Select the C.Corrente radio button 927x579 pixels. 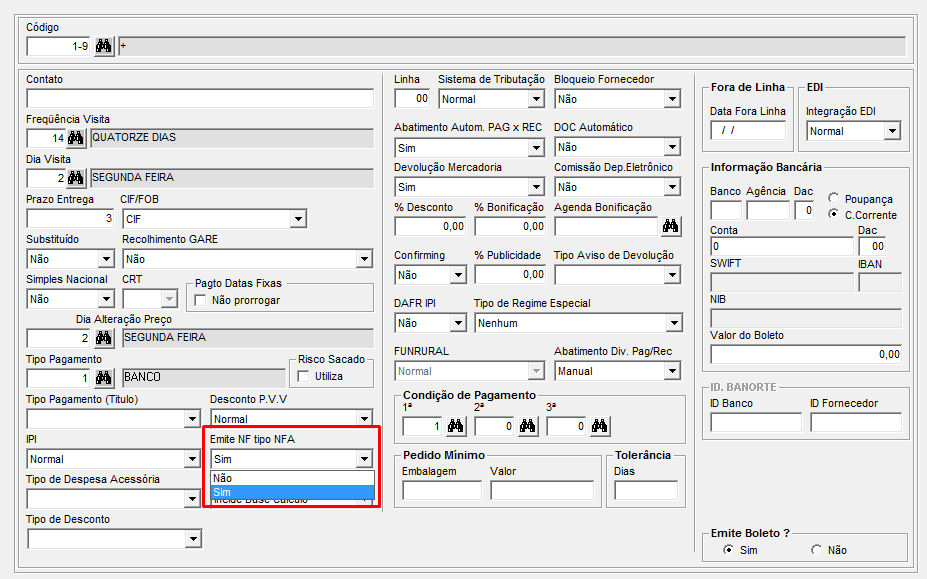tap(834, 215)
